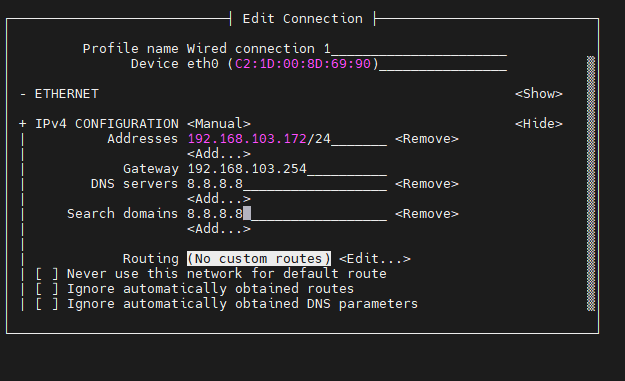Click the vertical scrollbar on the right
This screenshot has height=381, width=625.
[591, 183]
